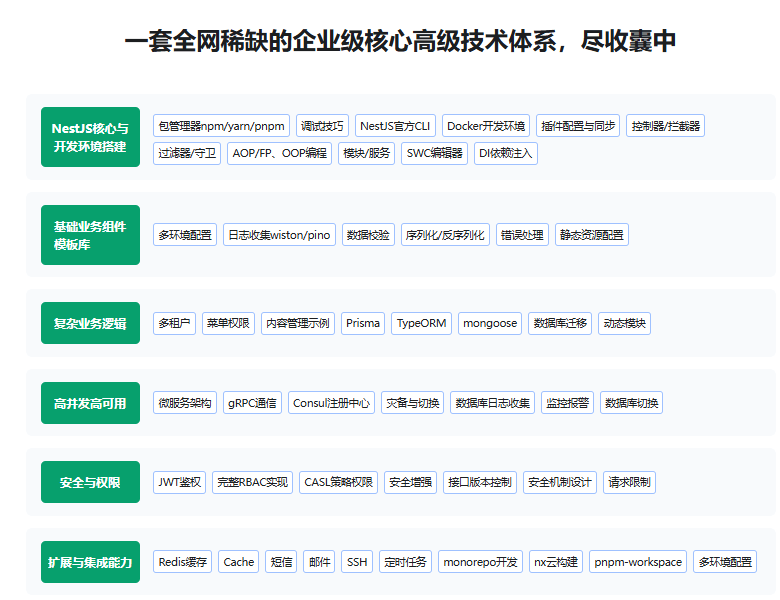Select the '请求限制' tag

(x=630, y=482)
